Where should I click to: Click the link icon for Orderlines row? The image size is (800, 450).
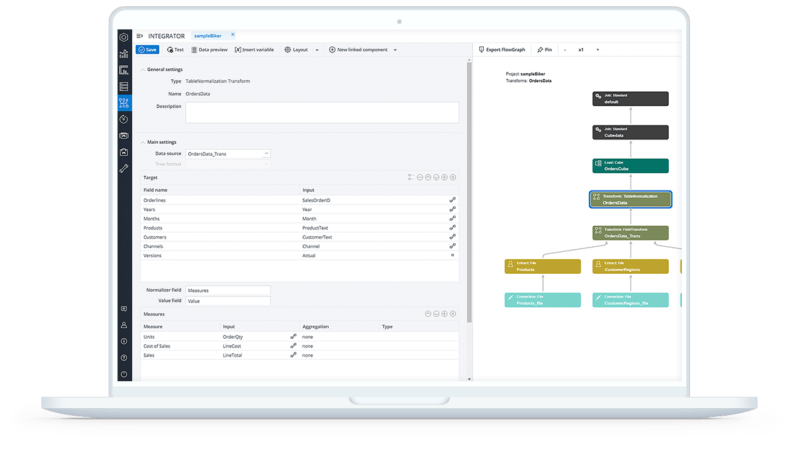coord(452,200)
